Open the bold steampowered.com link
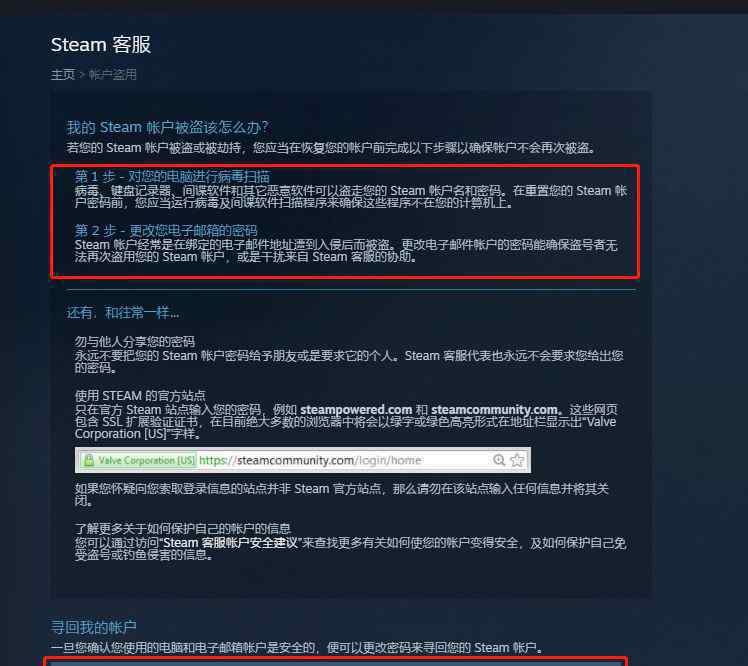Image resolution: width=748 pixels, height=666 pixels. pos(356,410)
